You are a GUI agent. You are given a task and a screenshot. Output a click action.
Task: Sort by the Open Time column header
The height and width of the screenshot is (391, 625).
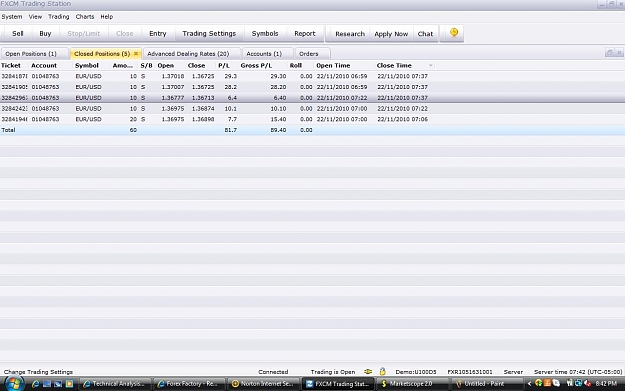[x=333, y=65]
